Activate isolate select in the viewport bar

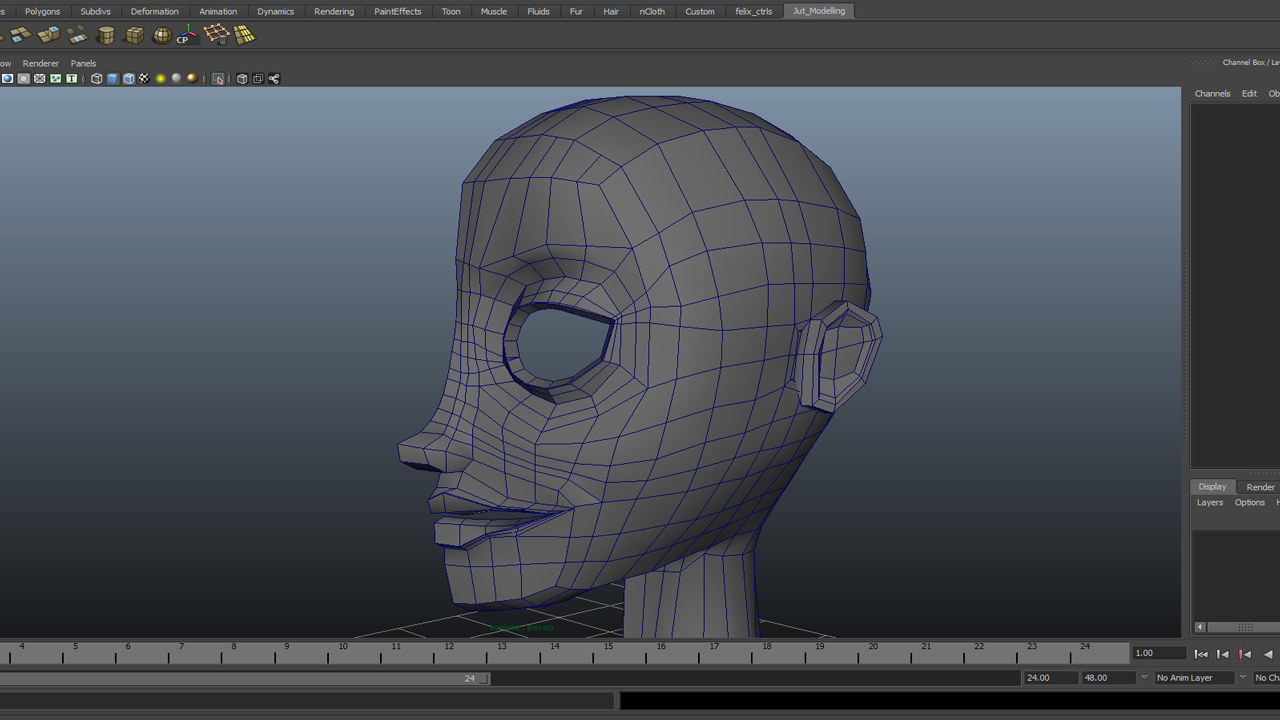219,78
